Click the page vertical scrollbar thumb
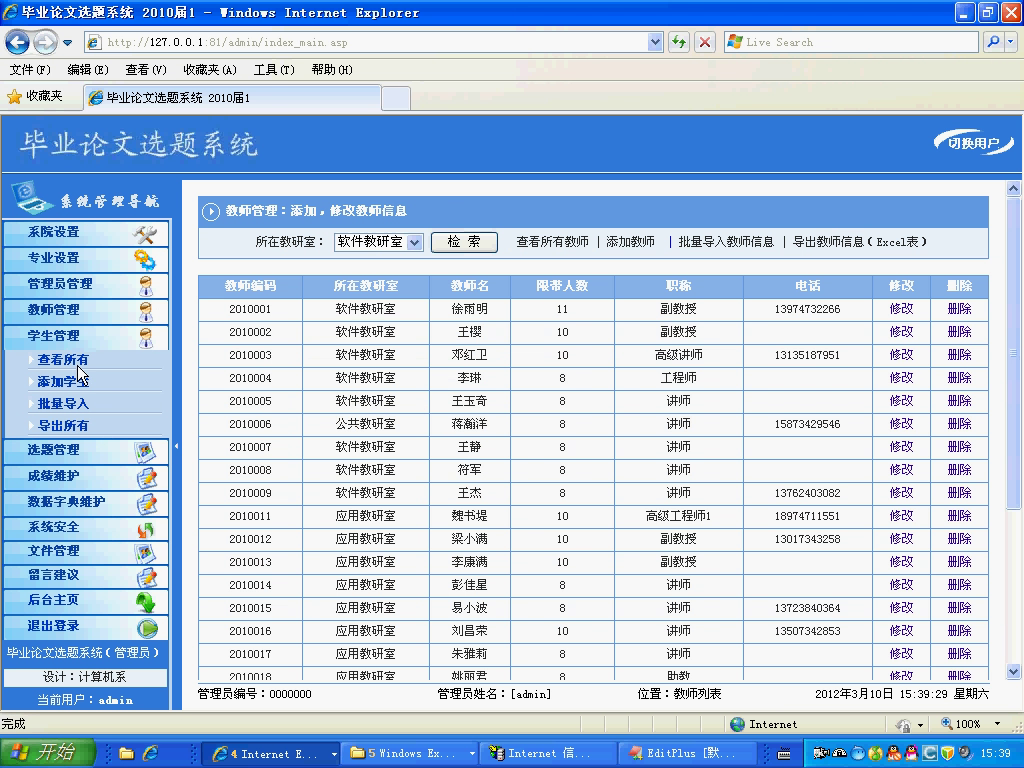1024x768 pixels. [x=1013, y=353]
